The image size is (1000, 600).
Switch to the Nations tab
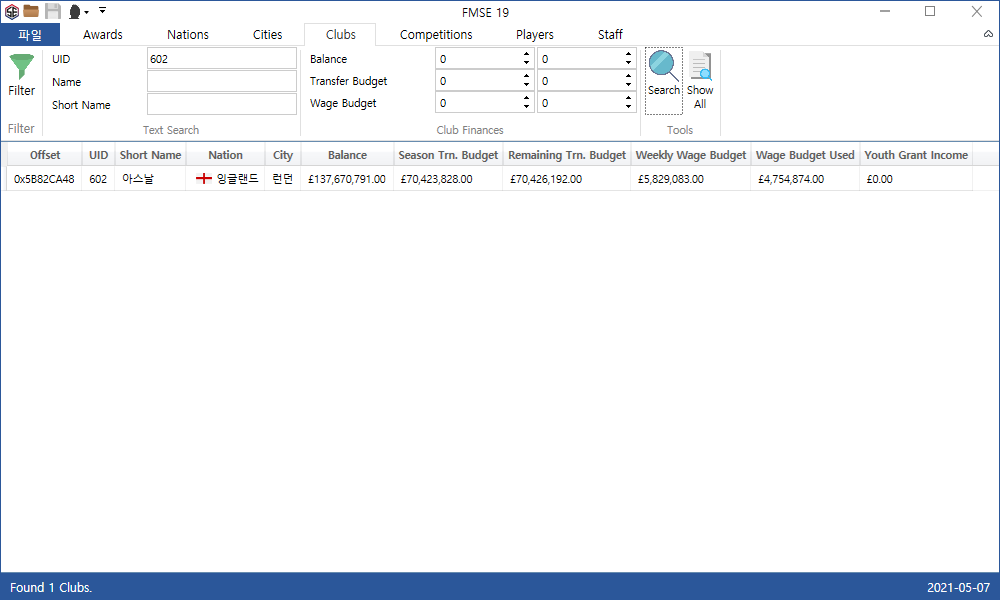tap(188, 34)
